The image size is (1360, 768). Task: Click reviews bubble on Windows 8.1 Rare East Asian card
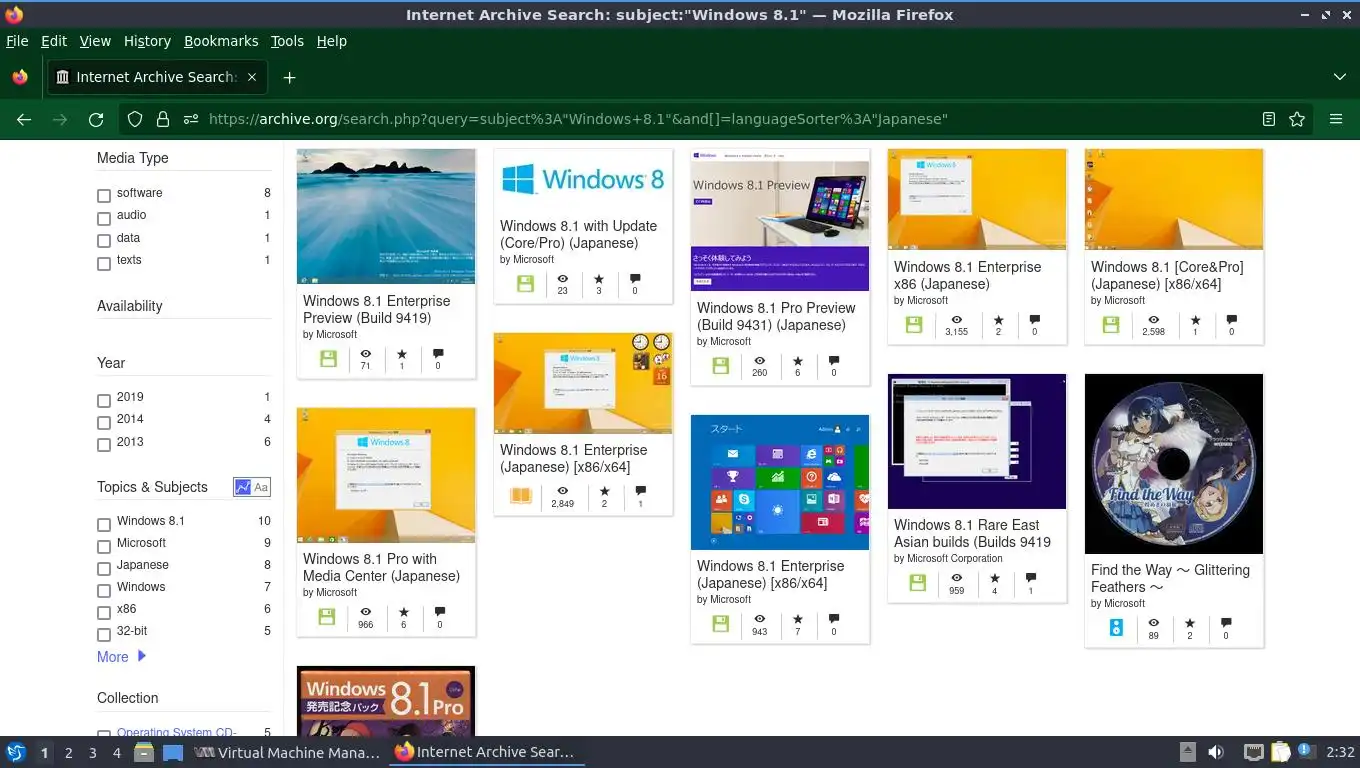click(x=1031, y=578)
